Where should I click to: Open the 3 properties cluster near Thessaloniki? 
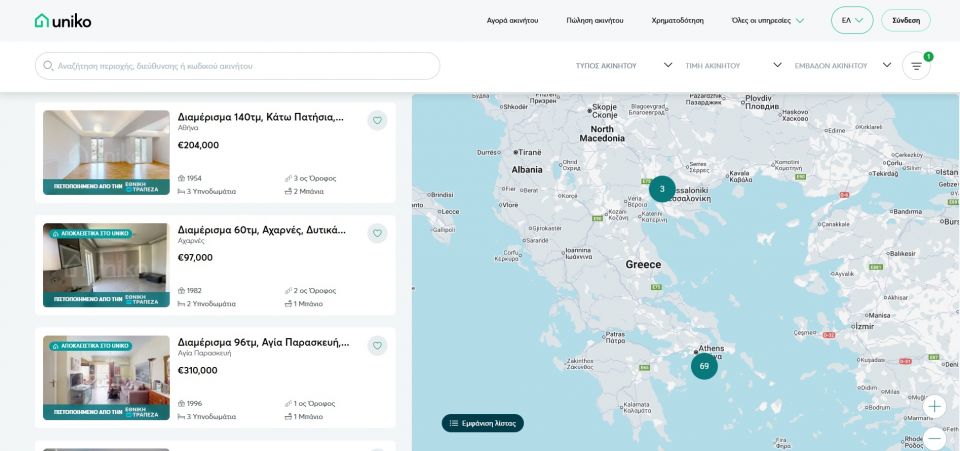pos(662,189)
